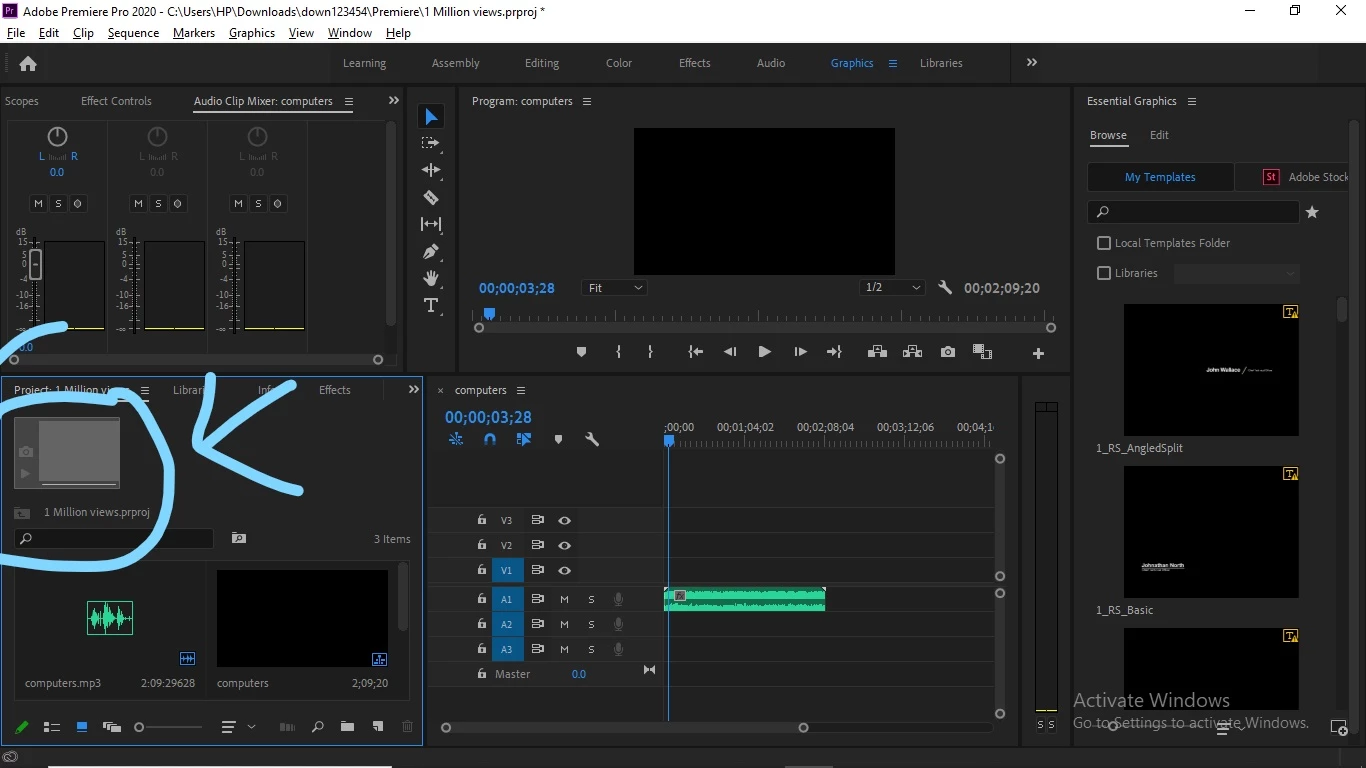This screenshot has width=1366, height=768.
Task: Click Add Marker in Program monitor
Action: [x=581, y=352]
